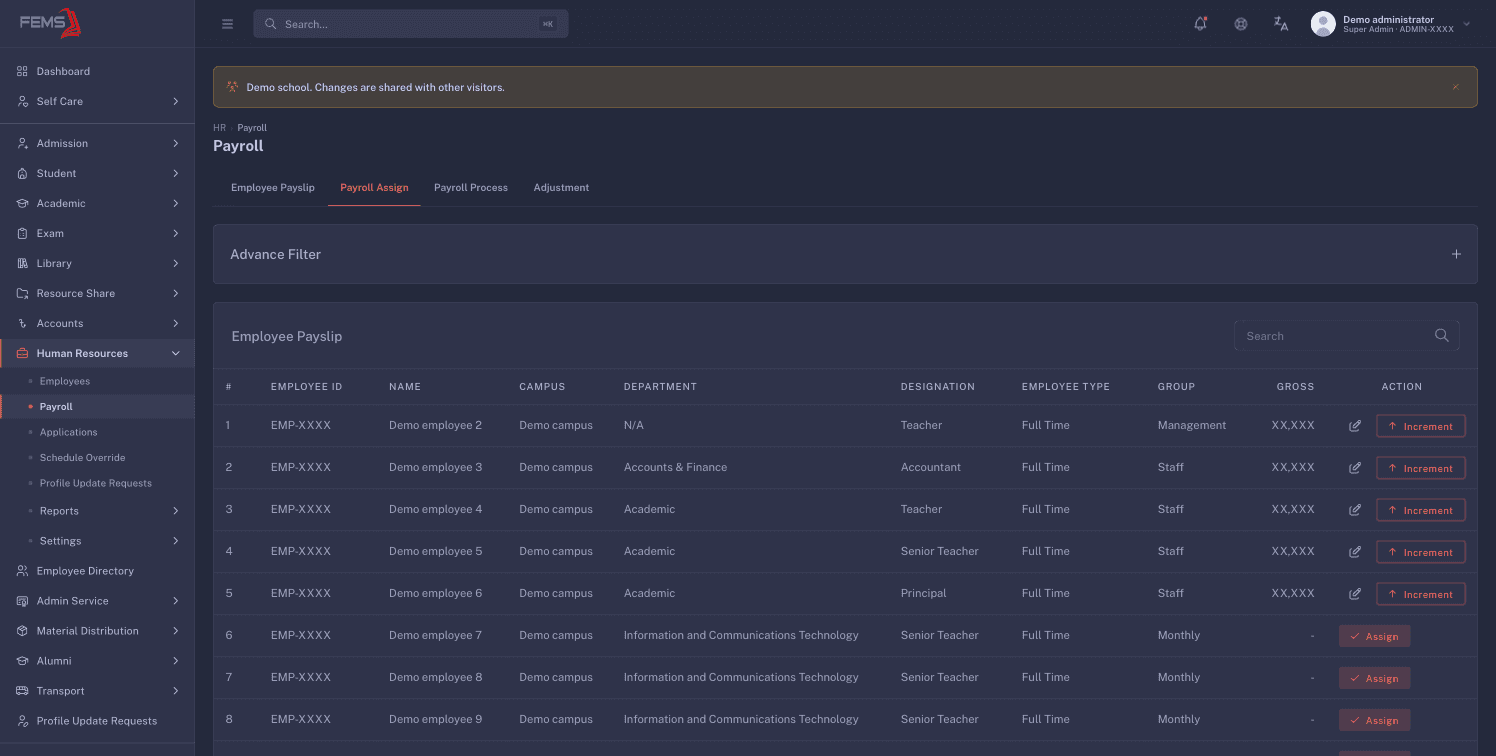Viewport: 1496px width, 756px height.
Task: Switch to the Employee Payslip tab
Action: click(273, 188)
